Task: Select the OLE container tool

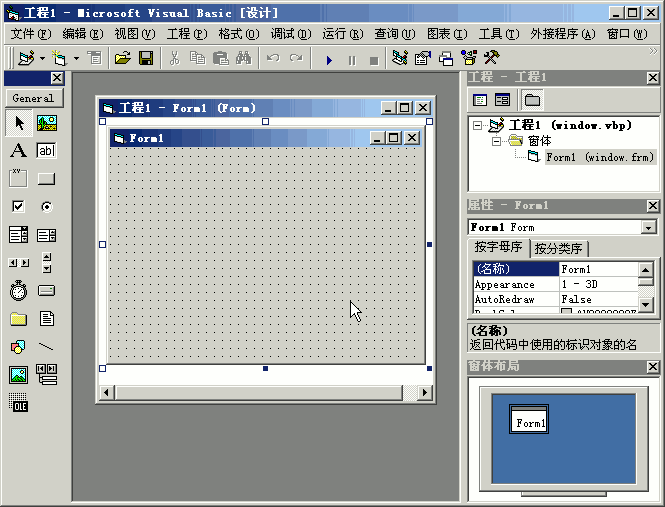Action: [x=18, y=403]
